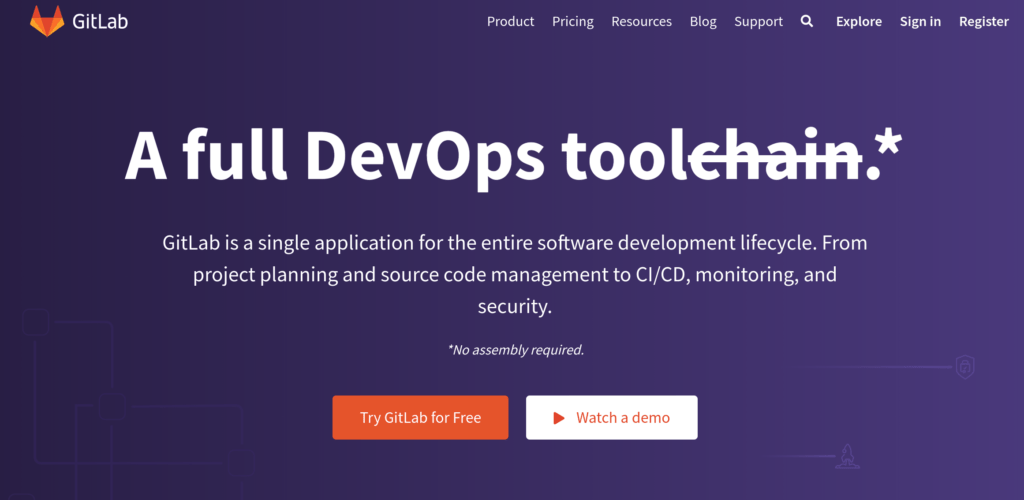This screenshot has height=500, width=1024.
Task: Click the Explore link
Action: [x=859, y=22]
